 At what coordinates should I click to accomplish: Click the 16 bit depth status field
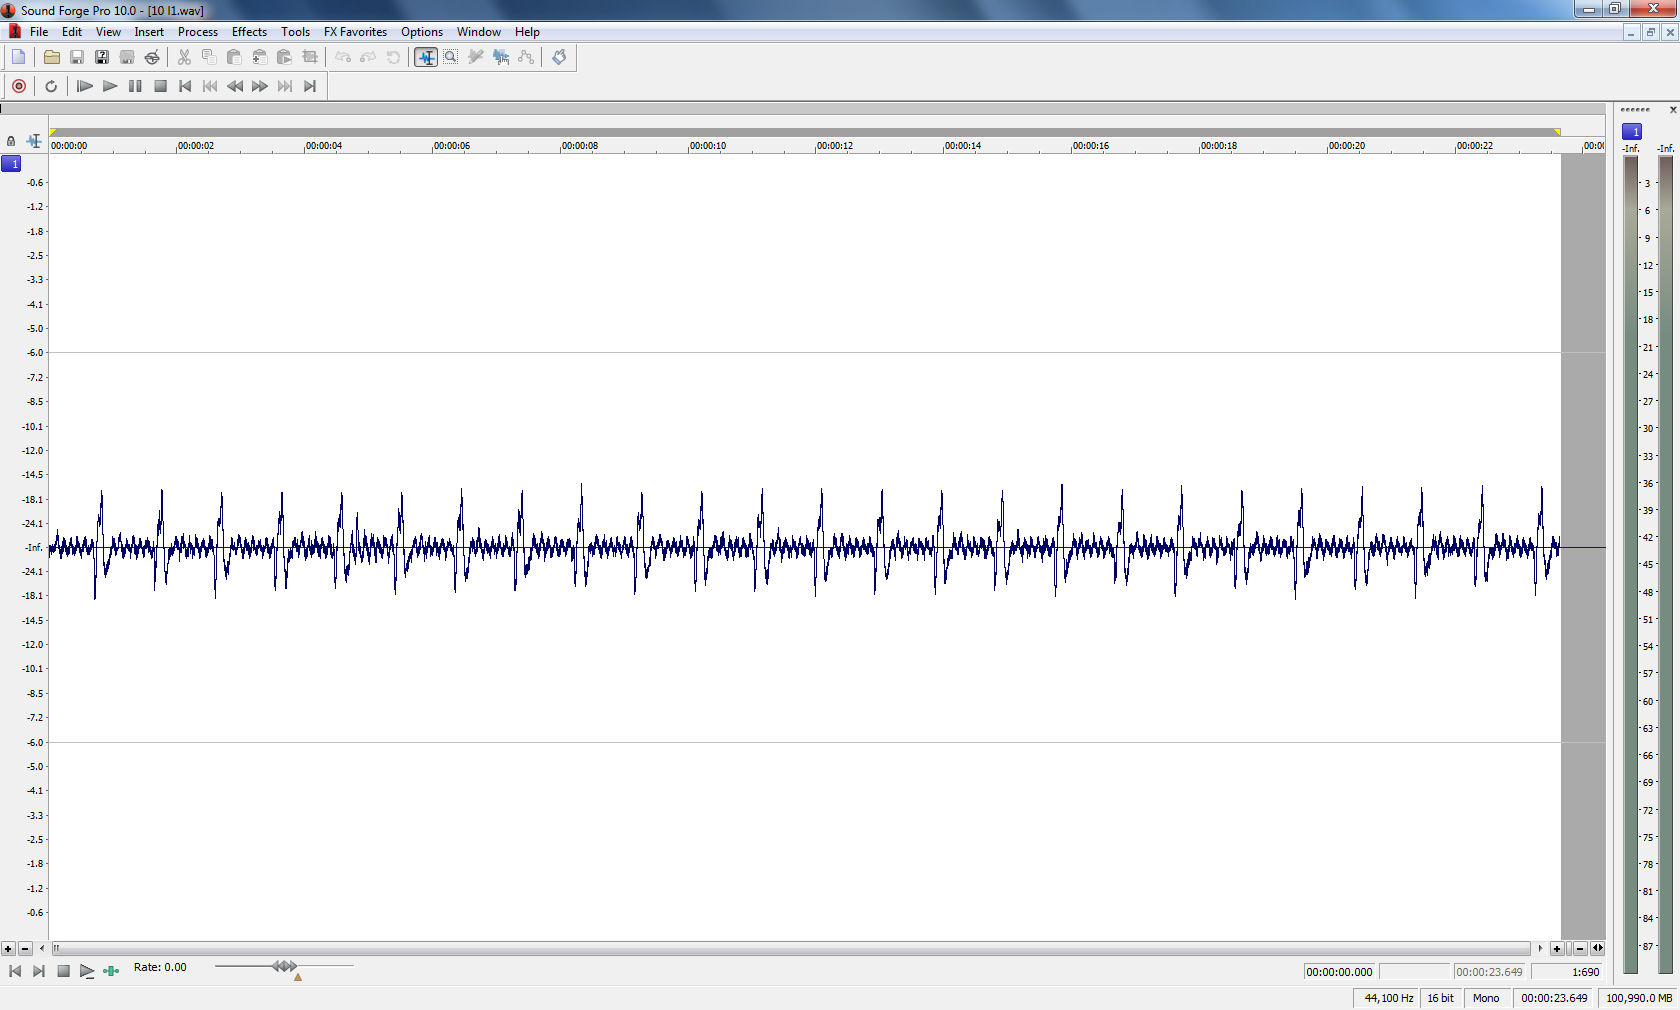click(1440, 998)
